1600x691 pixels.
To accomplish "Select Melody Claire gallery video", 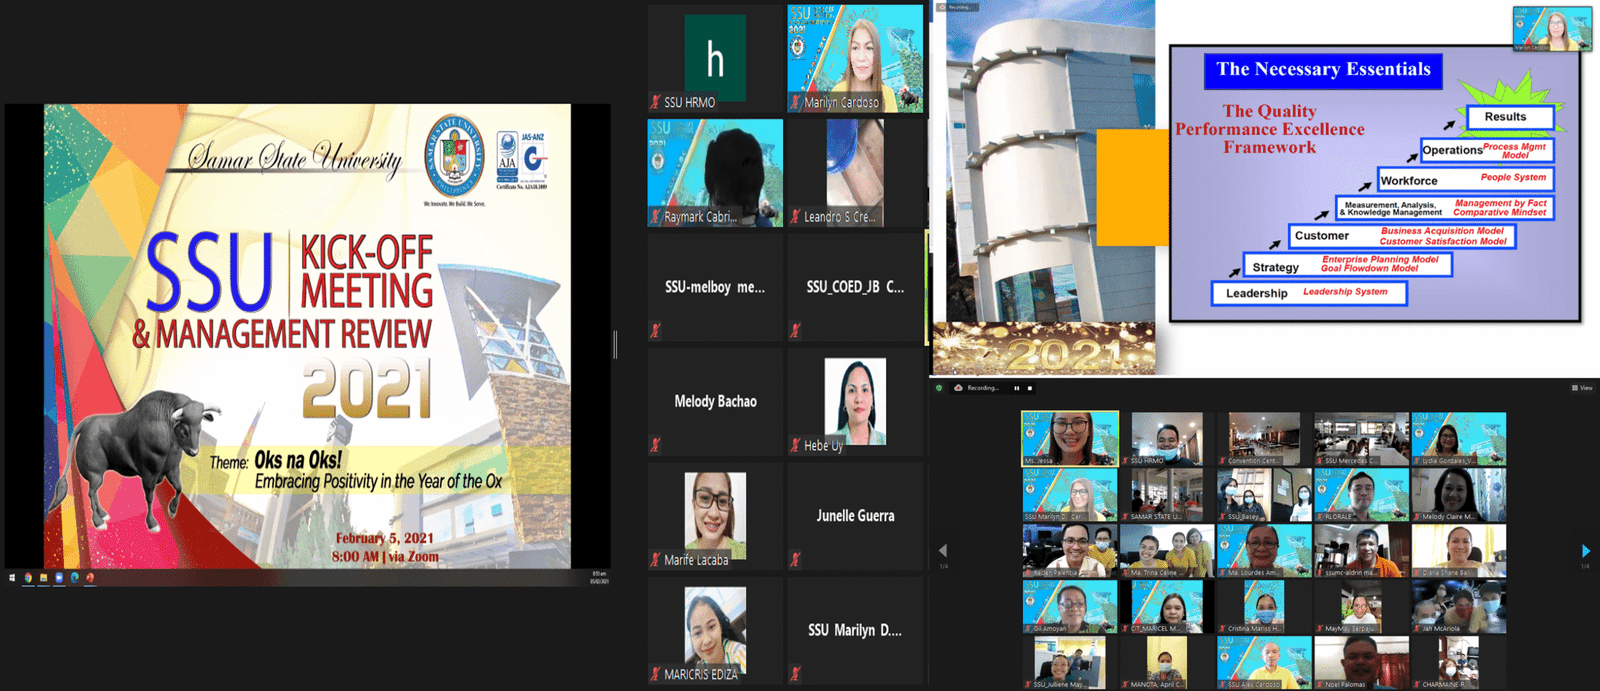I will (1459, 494).
